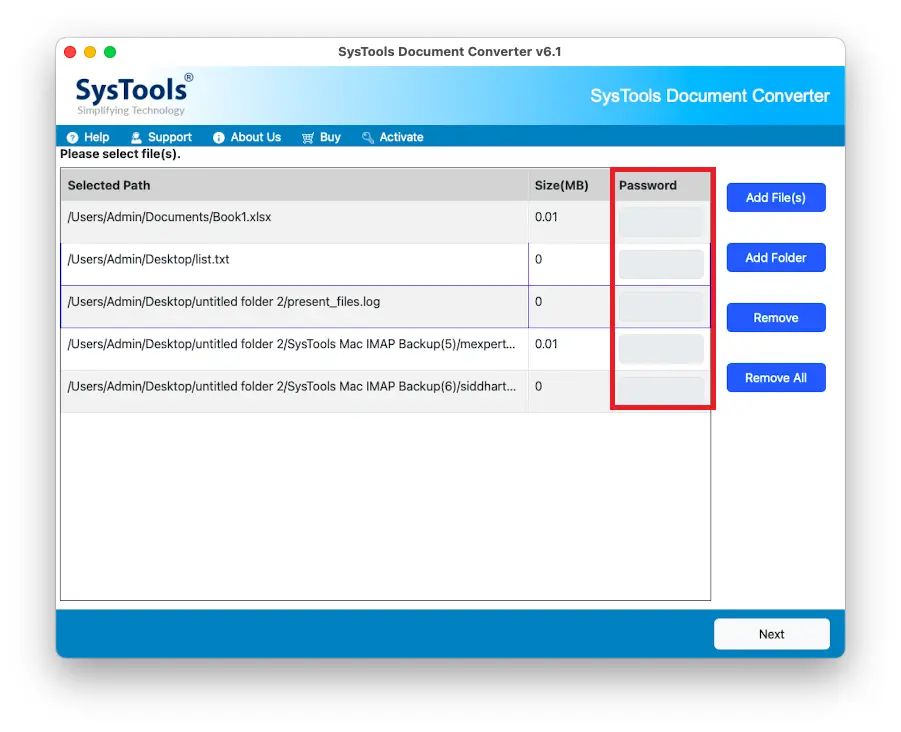901x732 pixels.
Task: Click the About Us info icon
Action: point(219,137)
